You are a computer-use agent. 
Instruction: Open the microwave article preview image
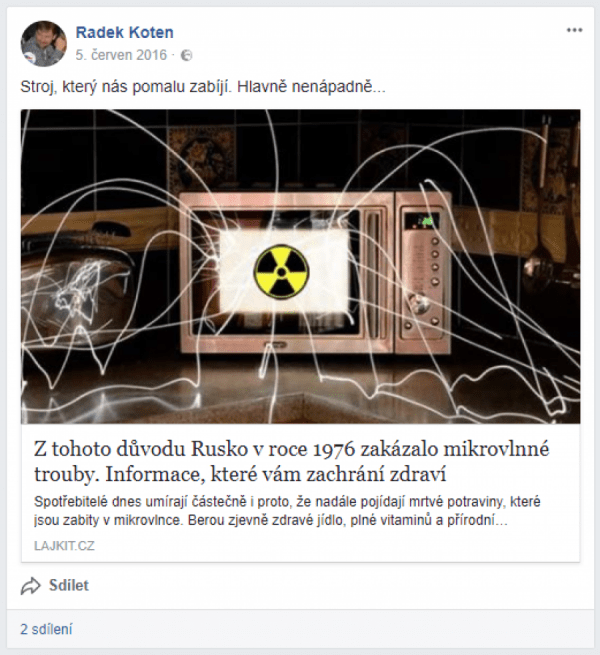(x=300, y=267)
